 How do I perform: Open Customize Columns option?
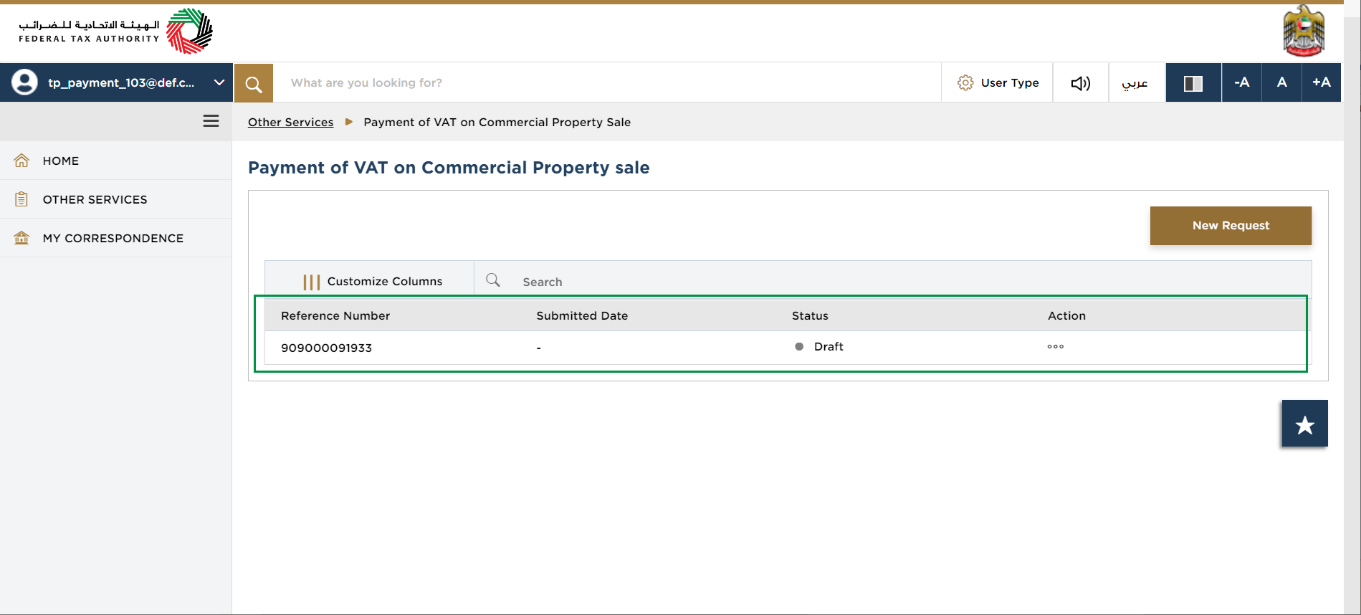[x=373, y=282]
